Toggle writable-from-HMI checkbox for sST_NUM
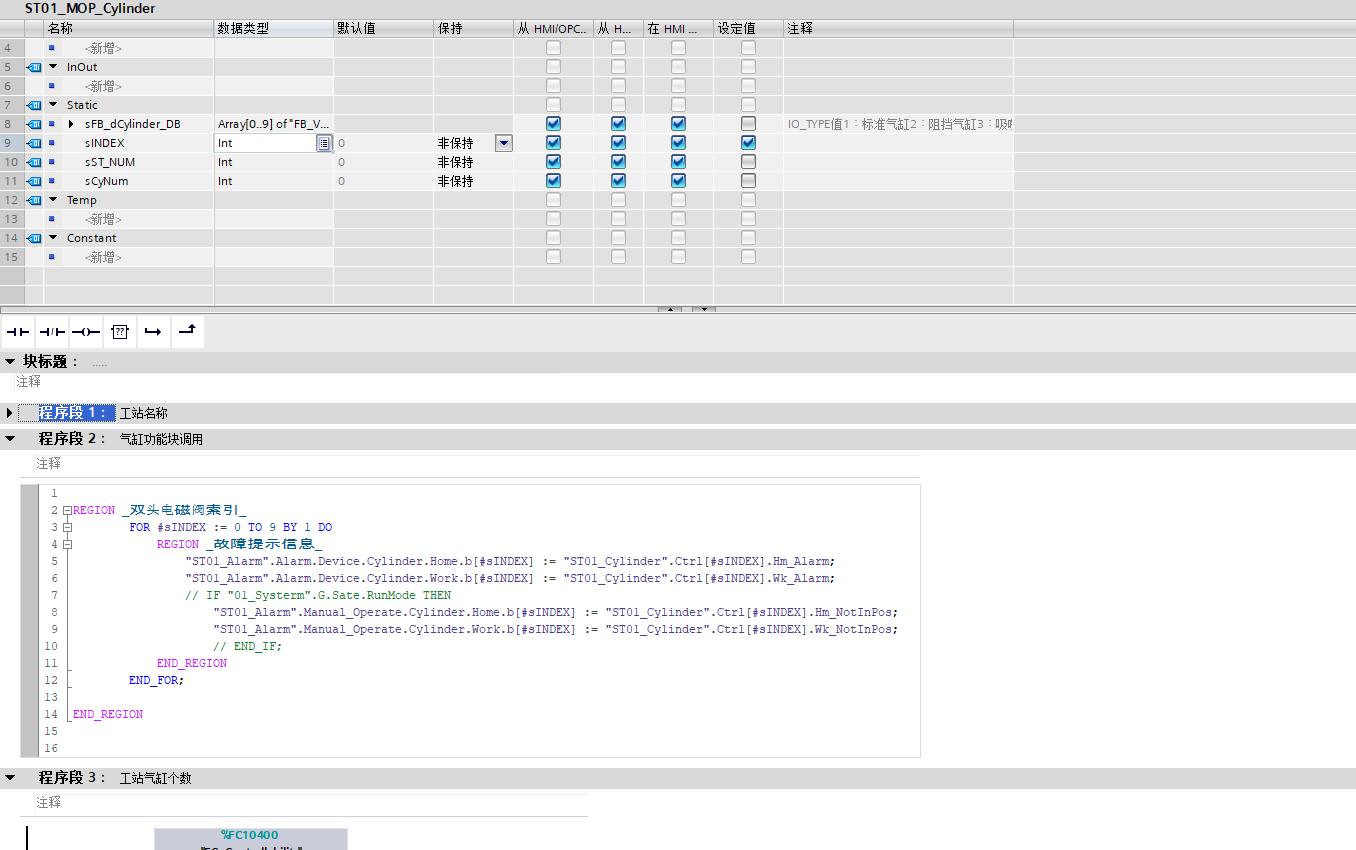 618,162
